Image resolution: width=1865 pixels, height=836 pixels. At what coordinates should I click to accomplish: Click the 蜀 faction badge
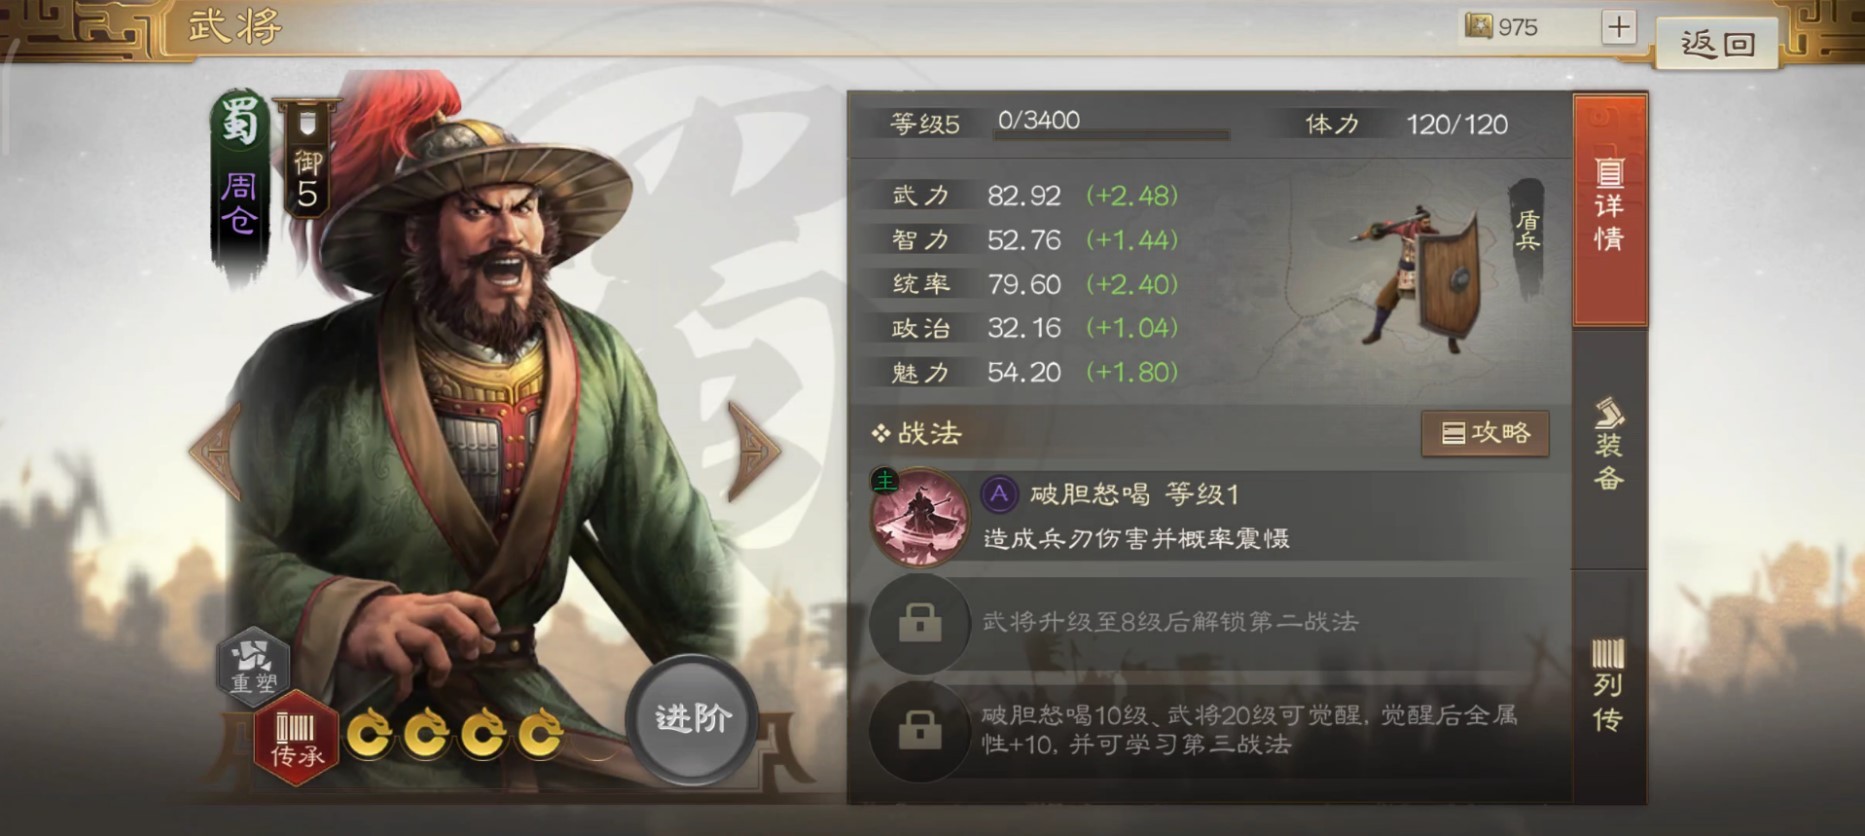[x=240, y=121]
